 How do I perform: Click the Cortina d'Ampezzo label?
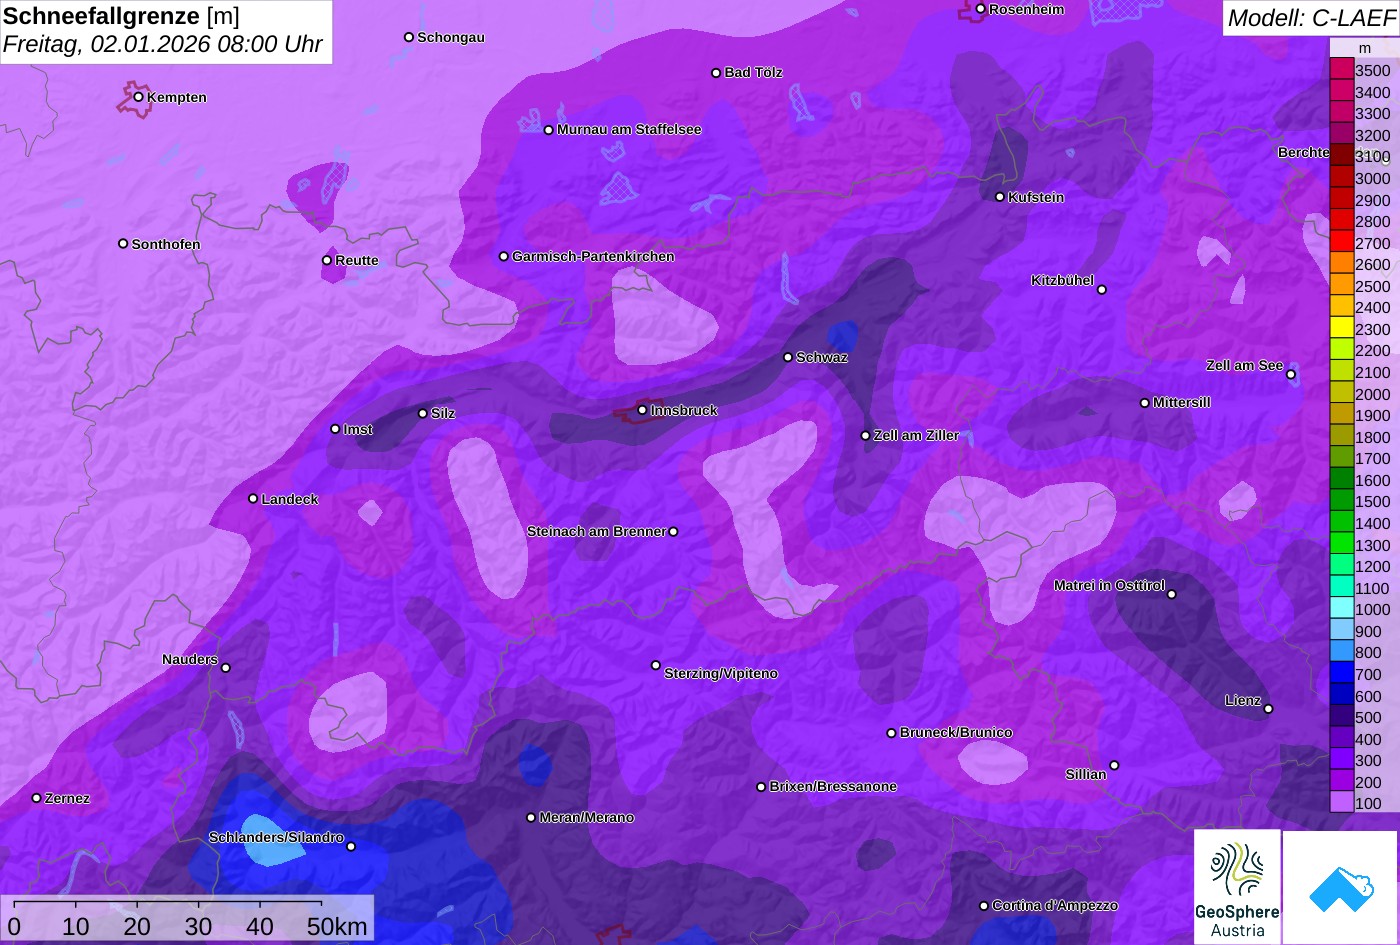tap(1055, 905)
